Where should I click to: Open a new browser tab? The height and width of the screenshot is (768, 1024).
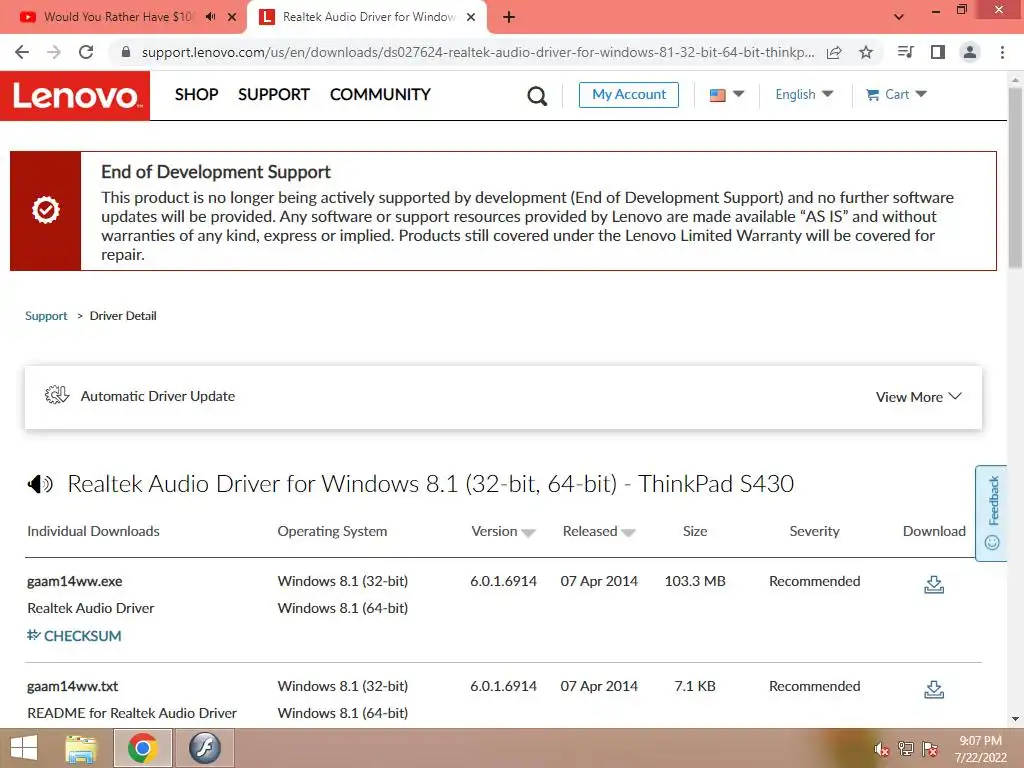tap(509, 18)
